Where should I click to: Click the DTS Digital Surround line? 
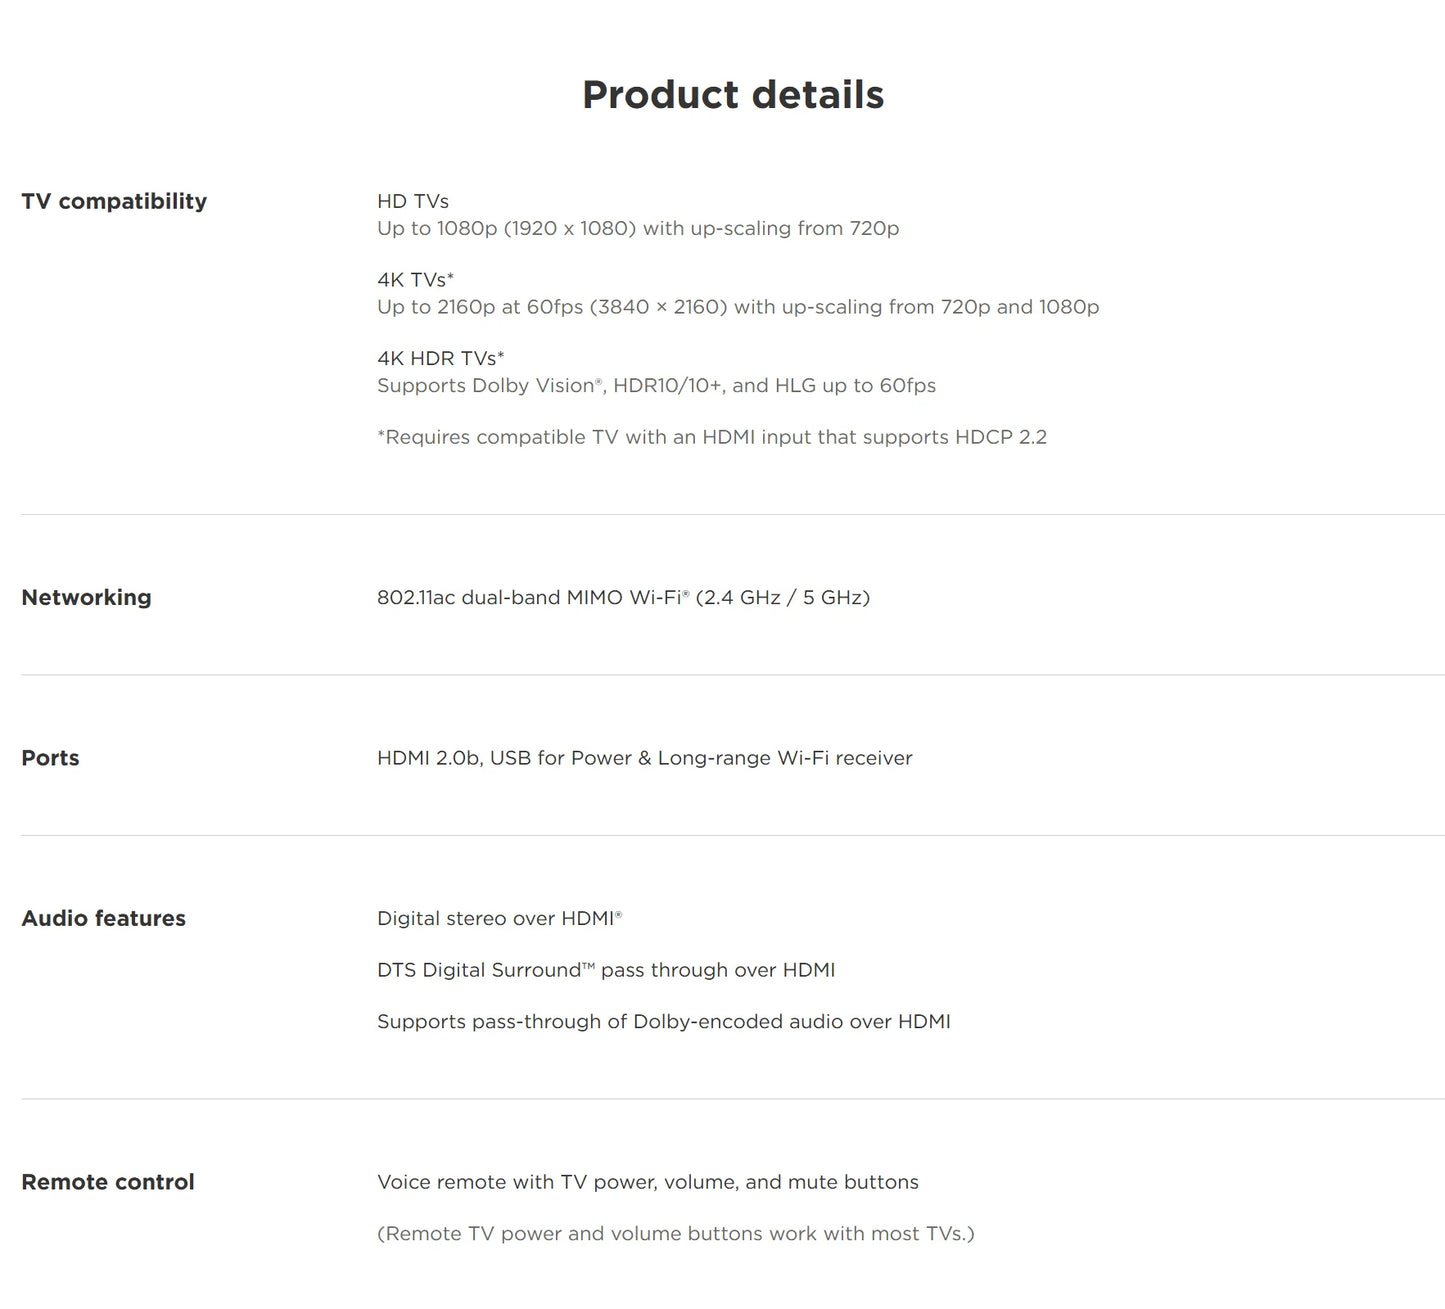(x=605, y=970)
